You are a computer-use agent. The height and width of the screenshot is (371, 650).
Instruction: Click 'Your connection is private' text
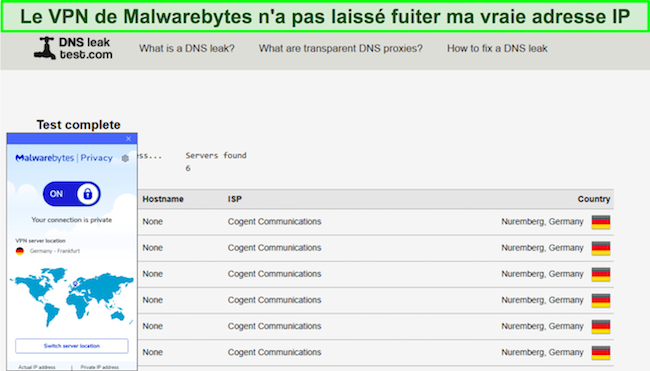[x=72, y=220]
